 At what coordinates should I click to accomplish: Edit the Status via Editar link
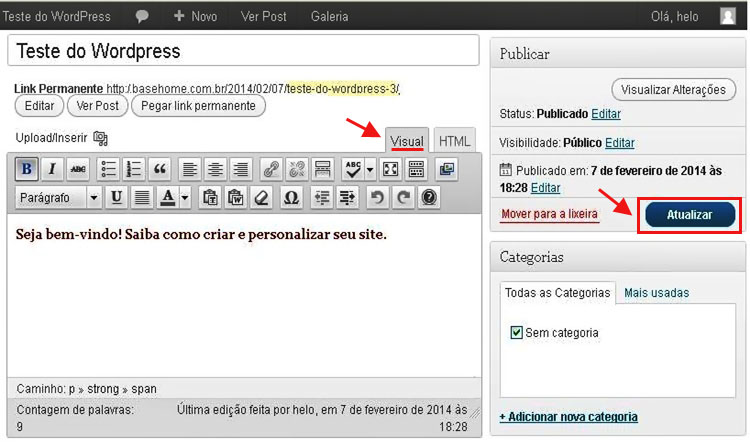pos(606,114)
